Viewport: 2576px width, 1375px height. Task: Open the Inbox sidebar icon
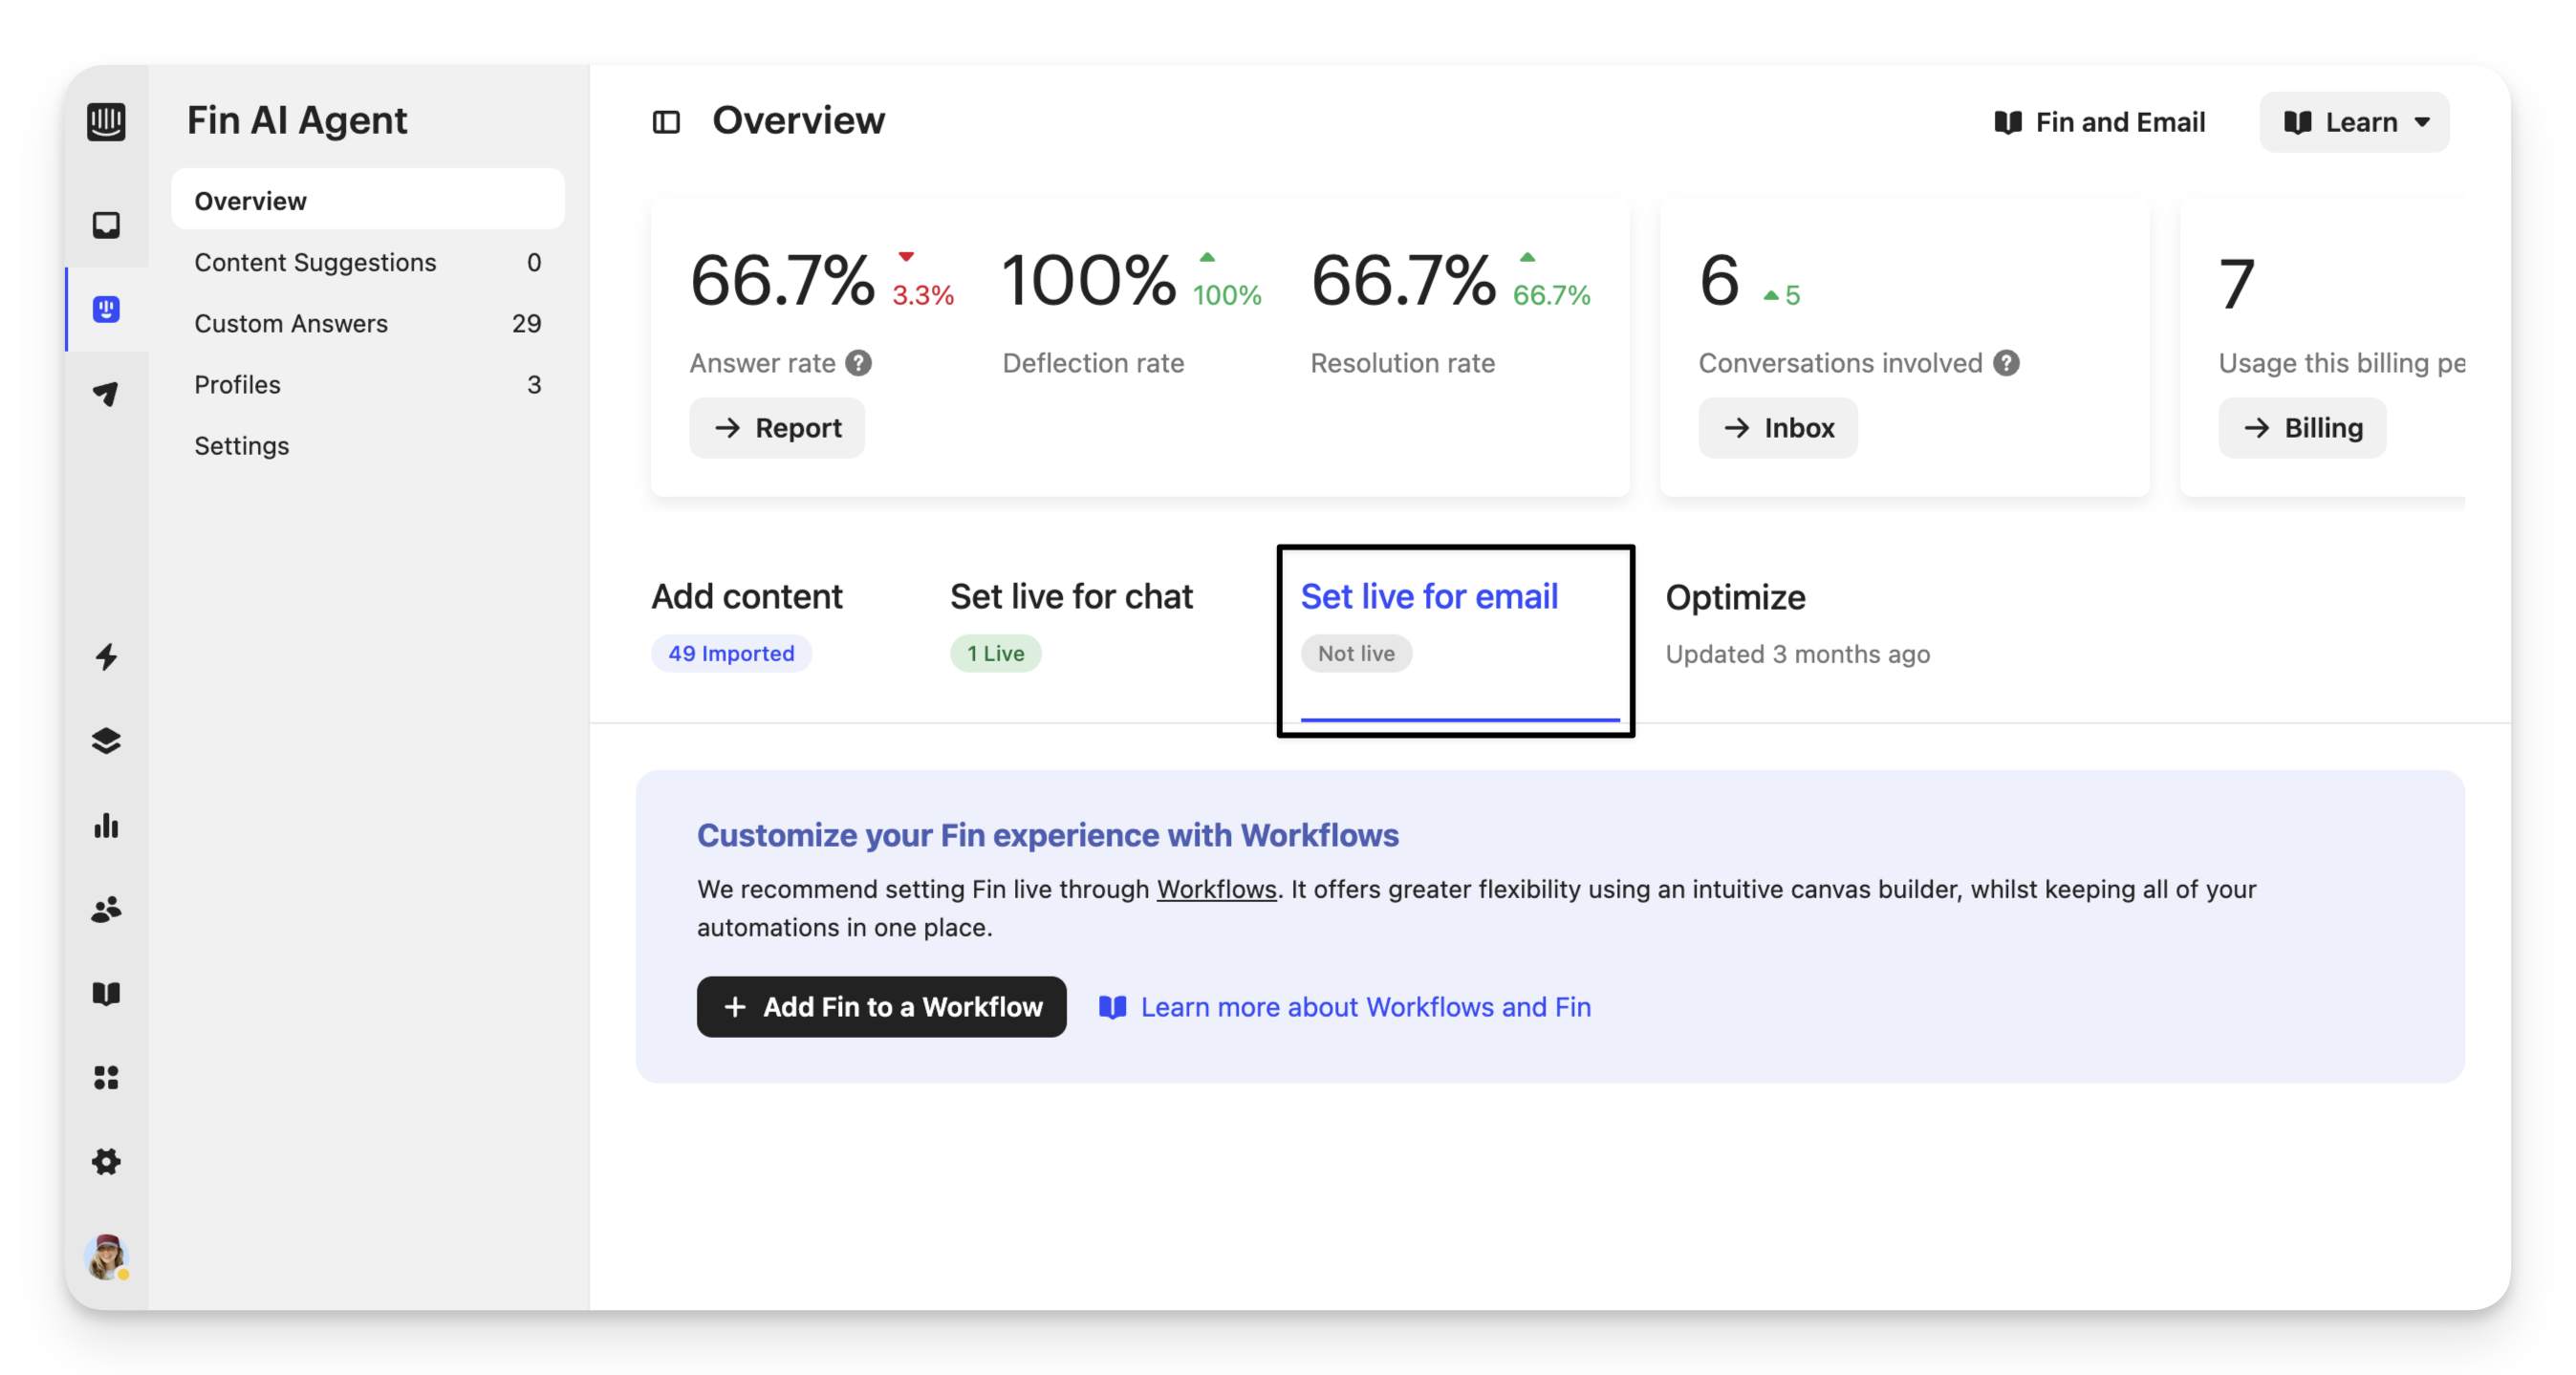(106, 224)
